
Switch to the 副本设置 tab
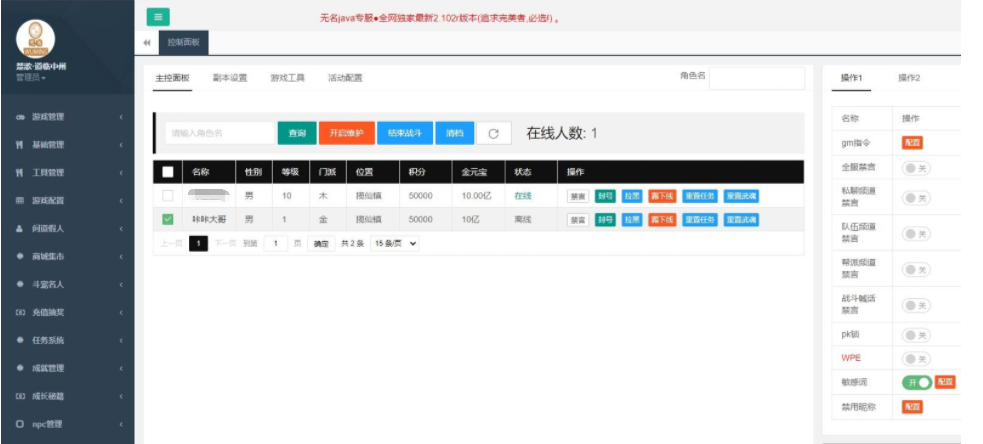tap(230, 78)
